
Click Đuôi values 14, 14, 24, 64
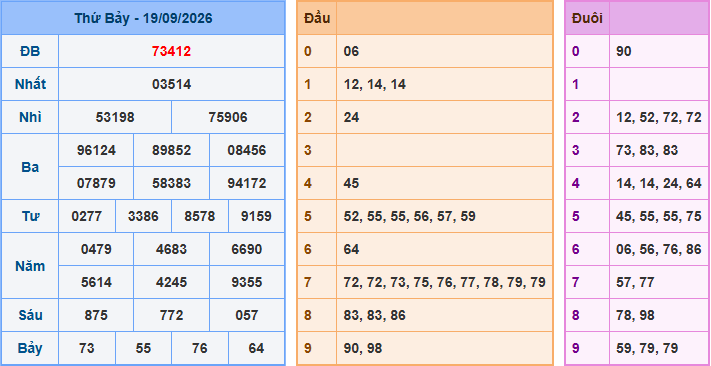[x=658, y=183]
